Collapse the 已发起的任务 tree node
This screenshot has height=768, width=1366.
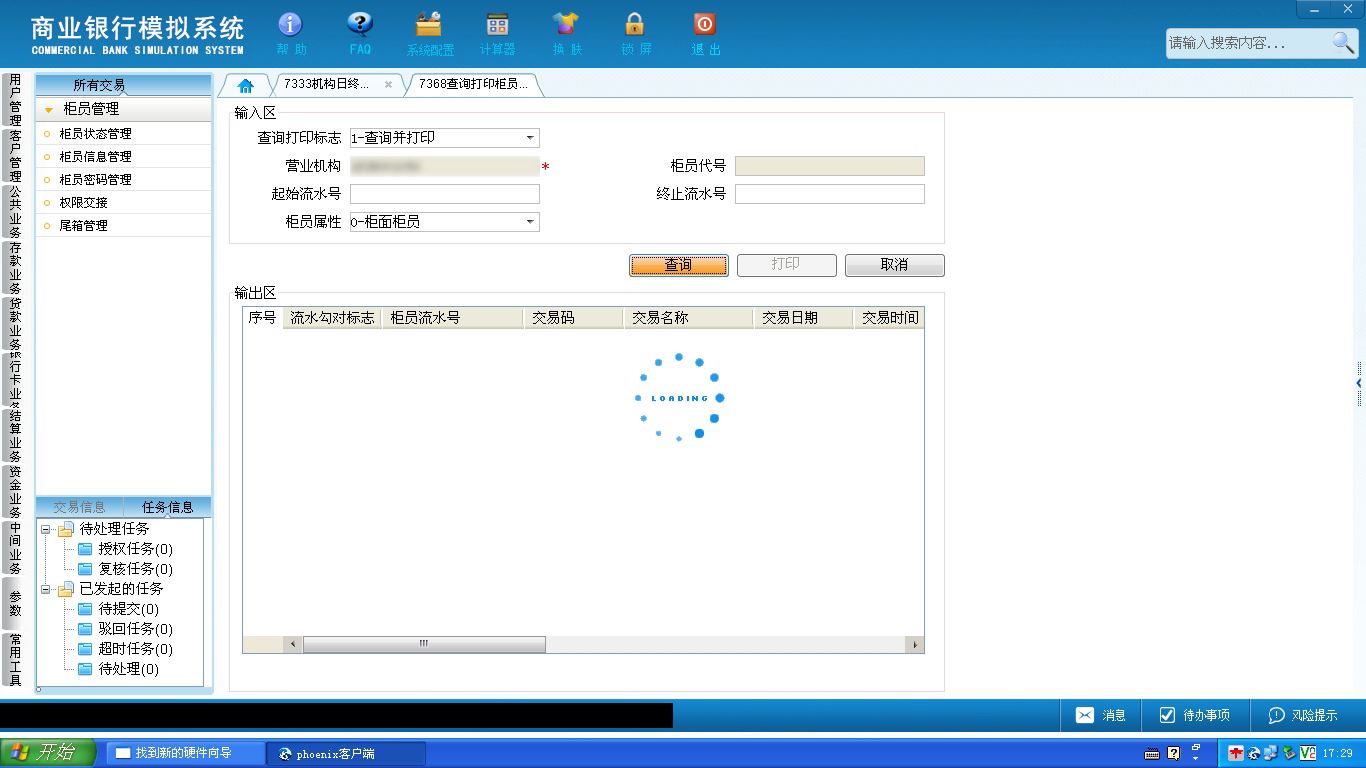click(x=46, y=589)
